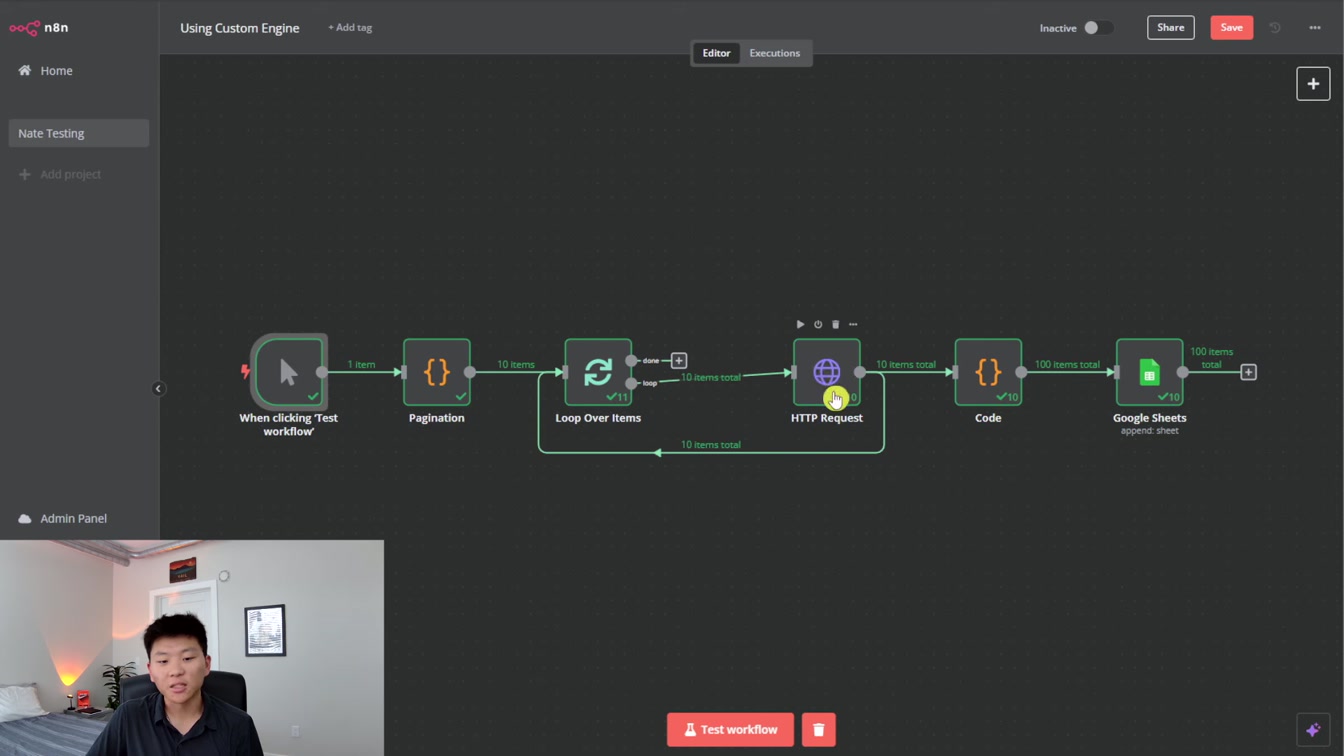
Task: Add node after Google Sheets output
Action: coord(1248,372)
